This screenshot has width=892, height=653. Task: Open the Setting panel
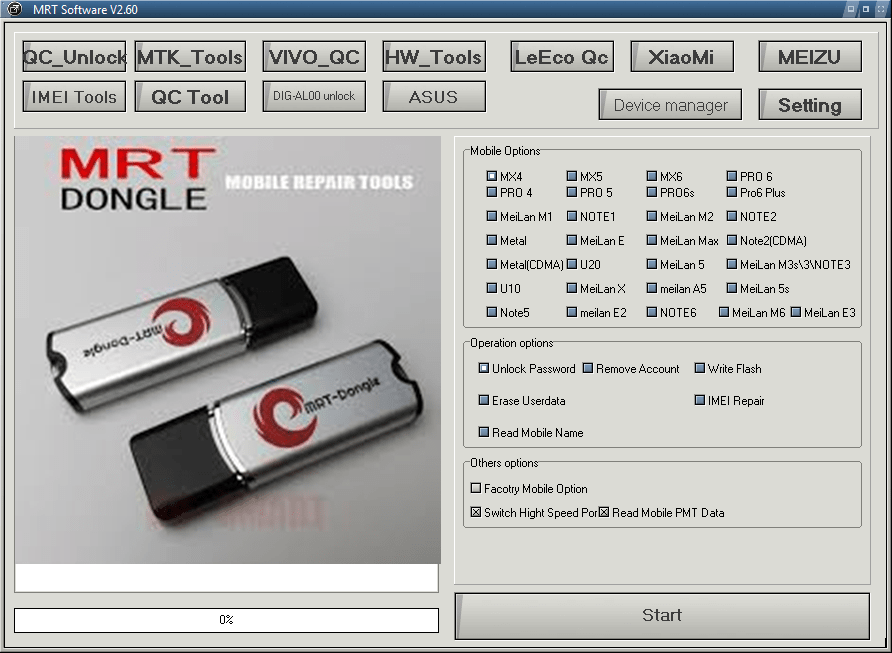810,104
